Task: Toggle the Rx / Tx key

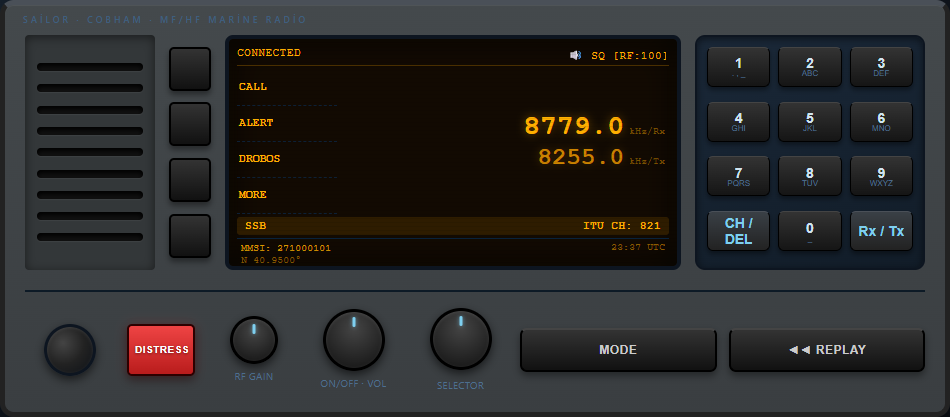Action: [x=881, y=231]
